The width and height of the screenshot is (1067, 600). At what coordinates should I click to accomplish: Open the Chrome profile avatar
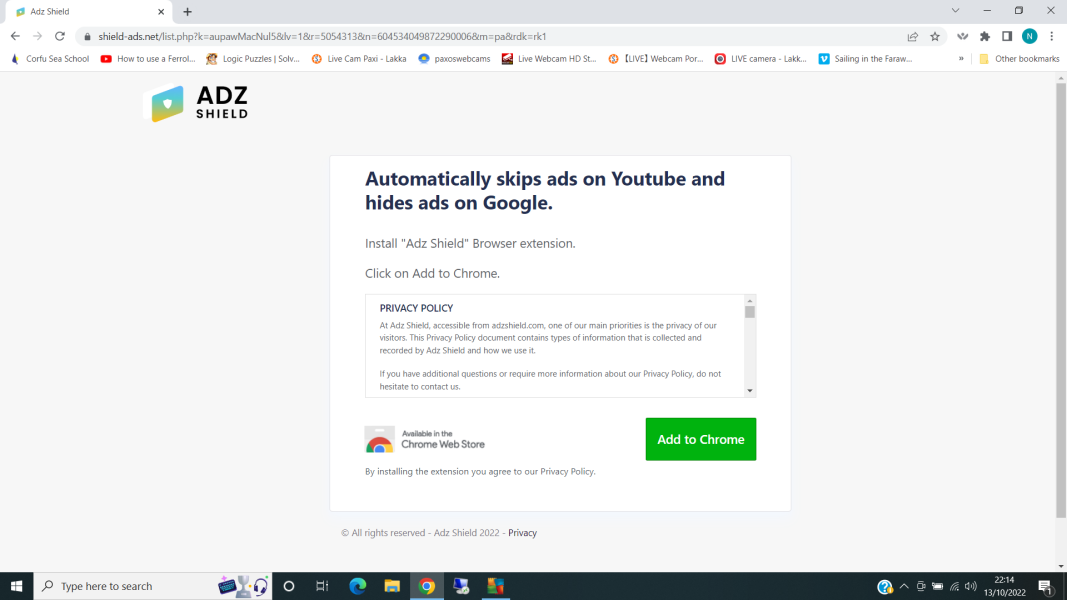[x=1029, y=35]
